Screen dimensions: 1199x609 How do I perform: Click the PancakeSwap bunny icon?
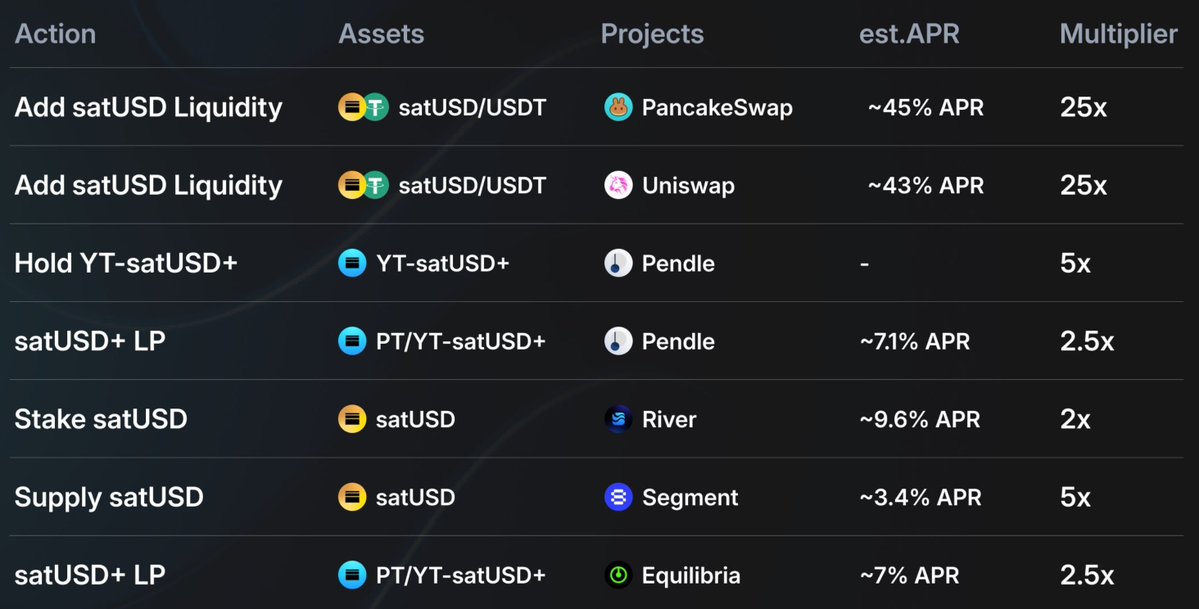(x=619, y=108)
